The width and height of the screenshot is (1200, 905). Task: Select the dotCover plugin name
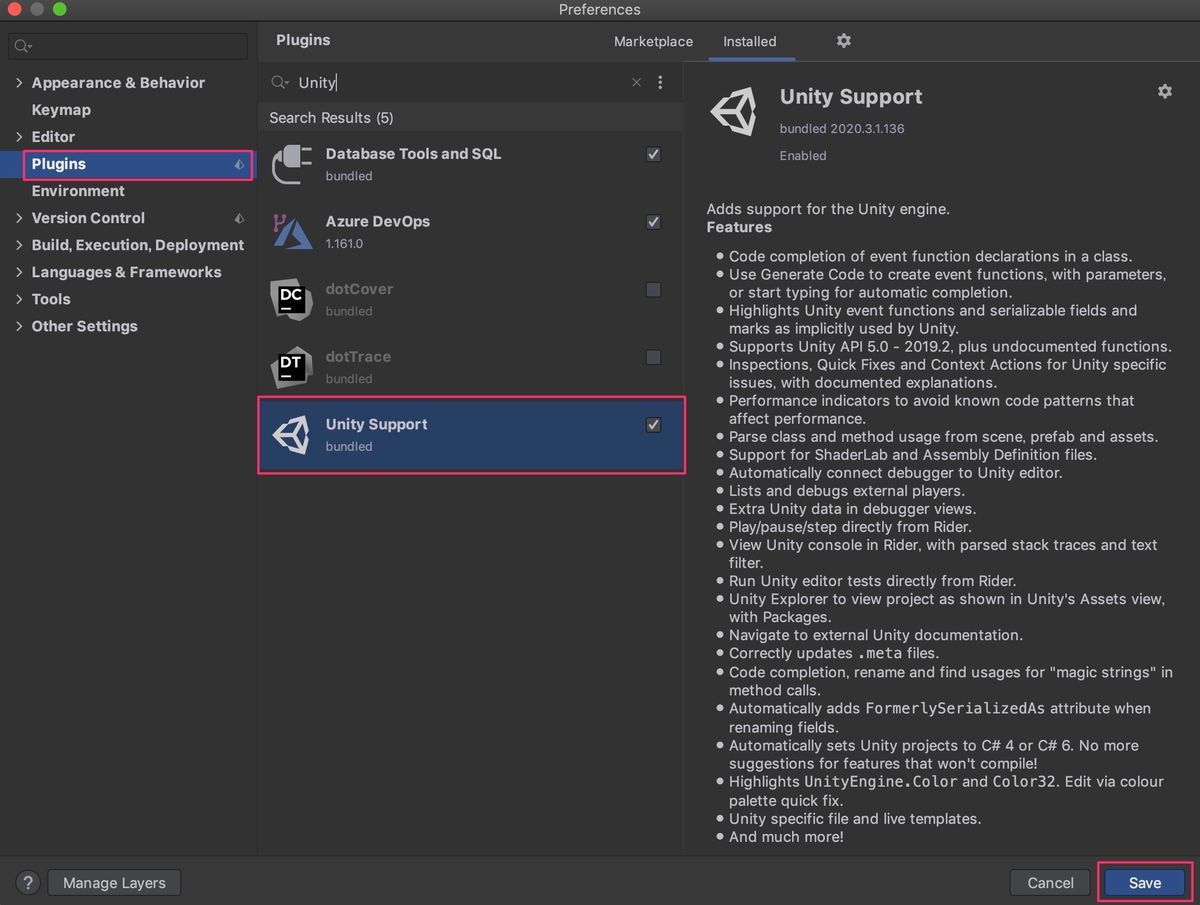[359, 289]
